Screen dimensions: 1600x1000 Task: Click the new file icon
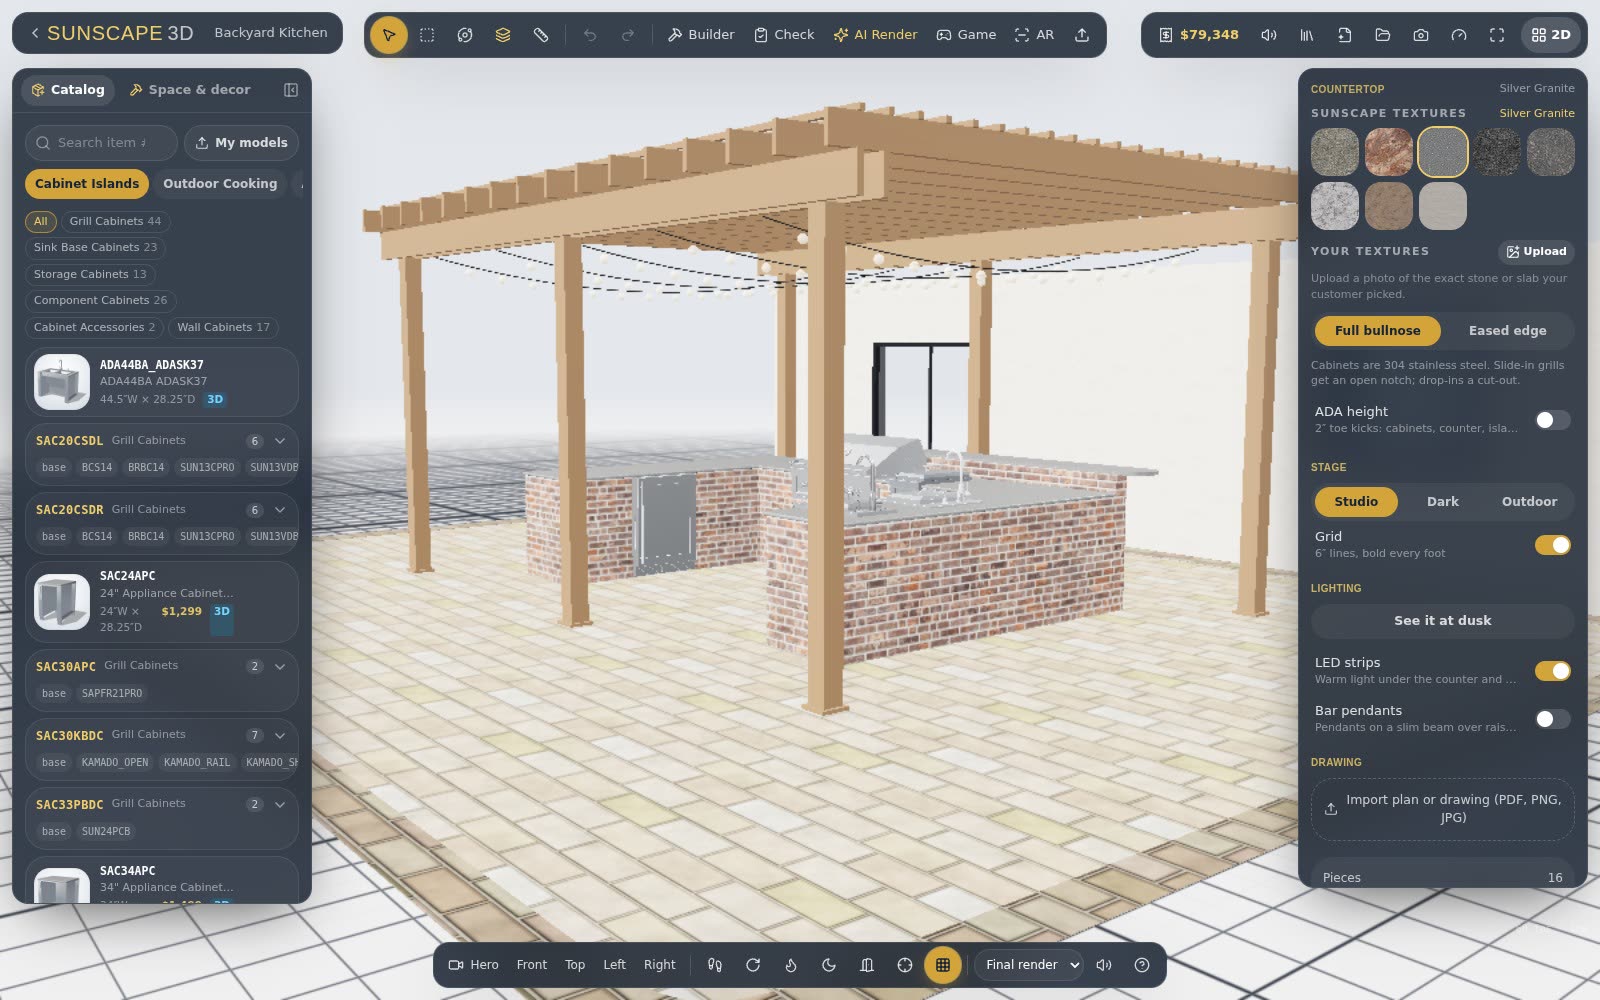(1345, 35)
